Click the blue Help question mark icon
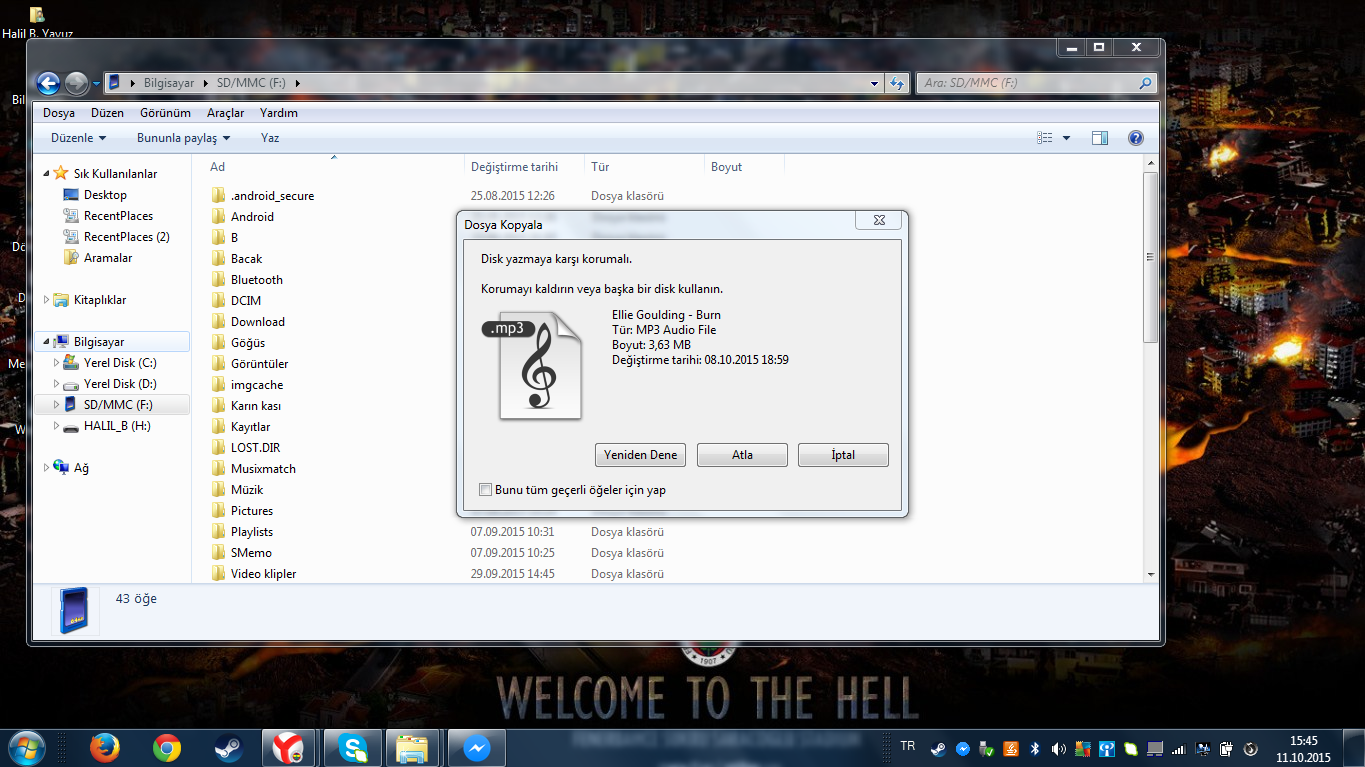Screen dimensions: 1365x767 coord(1135,138)
